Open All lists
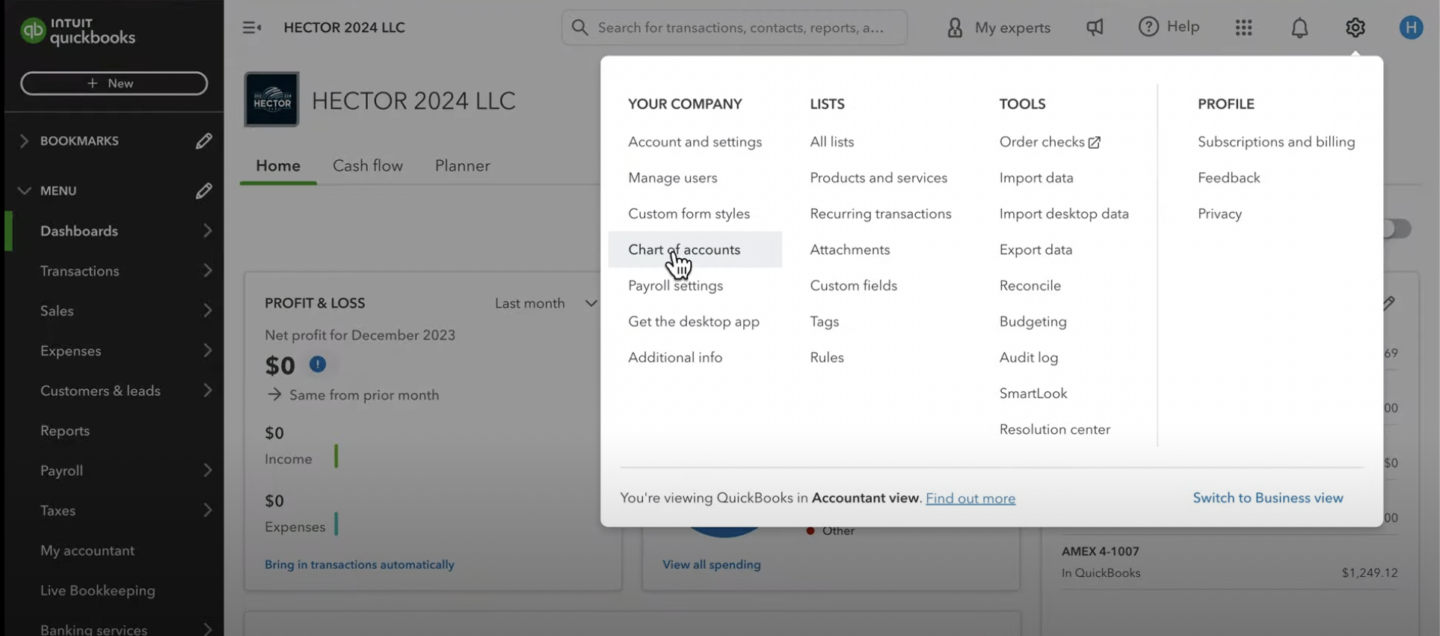The height and width of the screenshot is (636, 1440). 832,142
